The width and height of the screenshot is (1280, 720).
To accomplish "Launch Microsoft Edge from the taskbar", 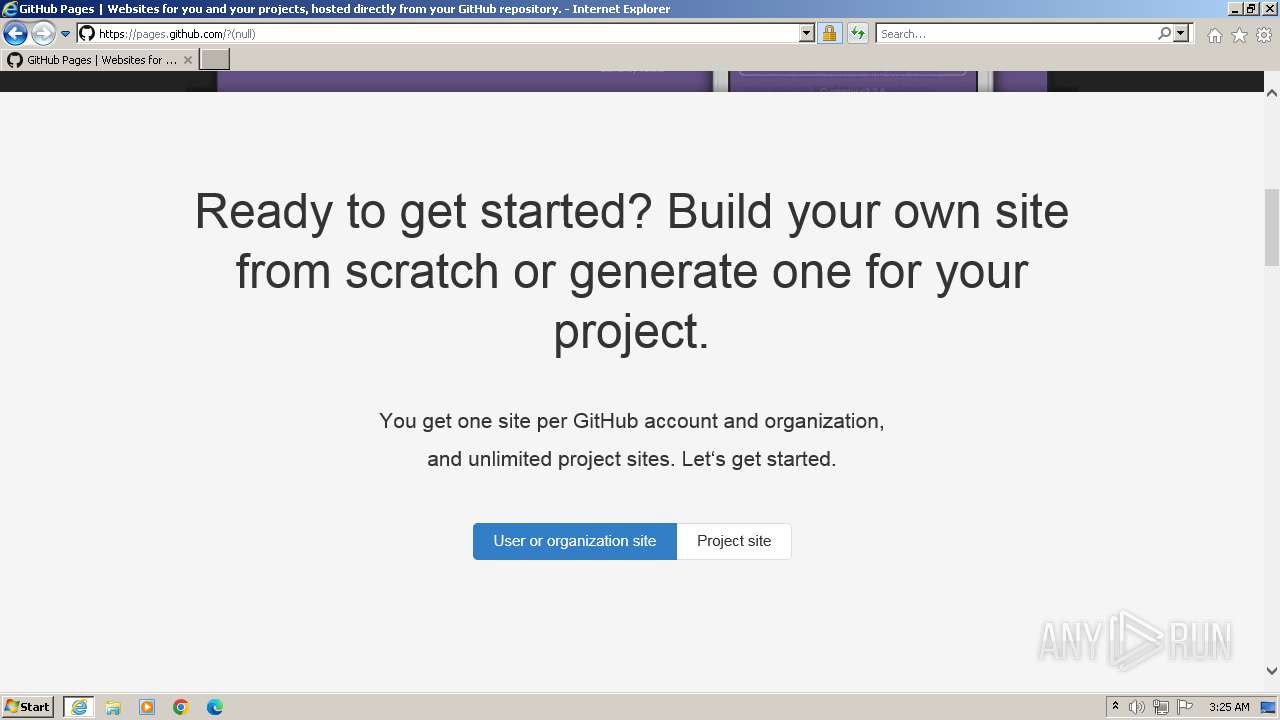I will [x=215, y=707].
